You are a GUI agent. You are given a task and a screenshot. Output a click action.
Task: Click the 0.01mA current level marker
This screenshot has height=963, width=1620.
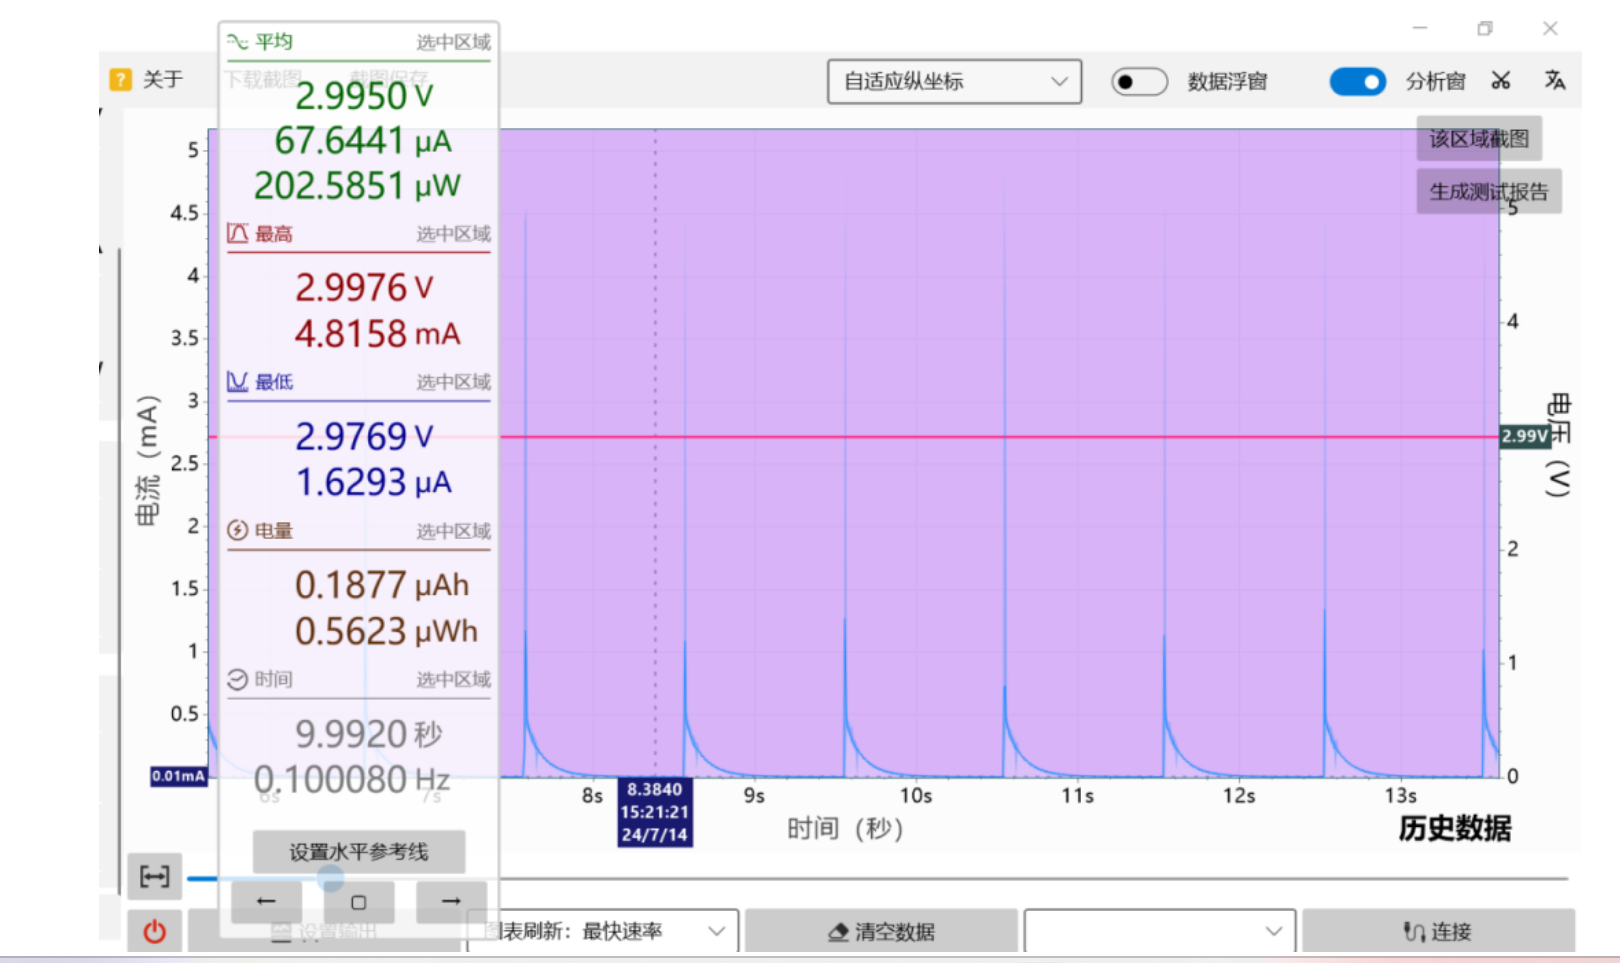179,776
